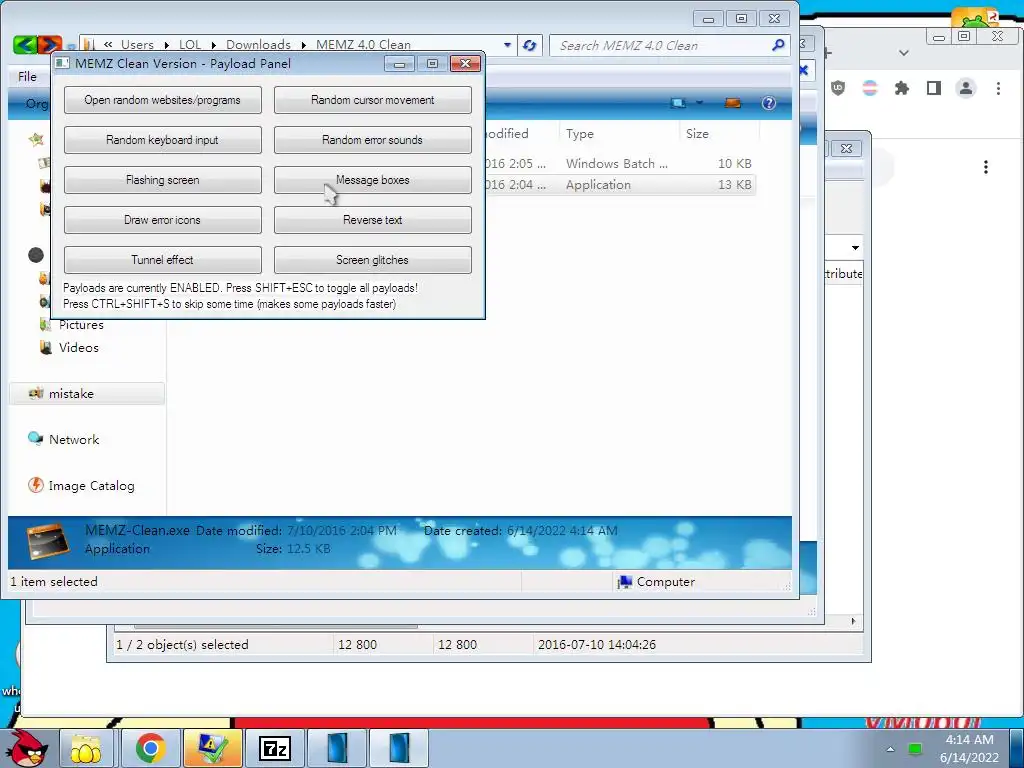Open Google Chrome from the taskbar
This screenshot has height=768, width=1024.
(150, 748)
